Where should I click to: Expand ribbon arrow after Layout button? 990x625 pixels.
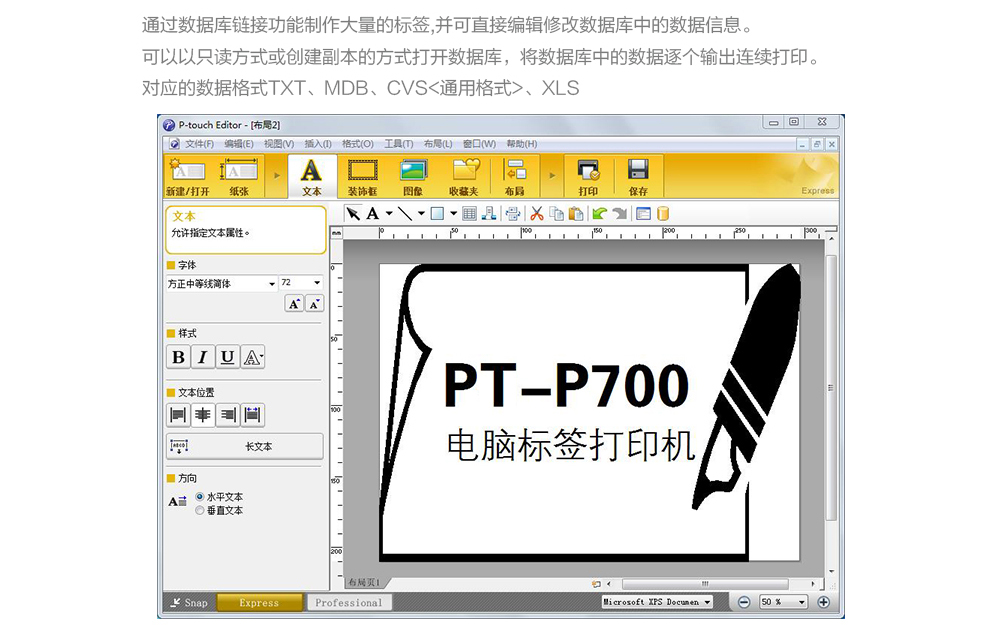tap(552, 176)
